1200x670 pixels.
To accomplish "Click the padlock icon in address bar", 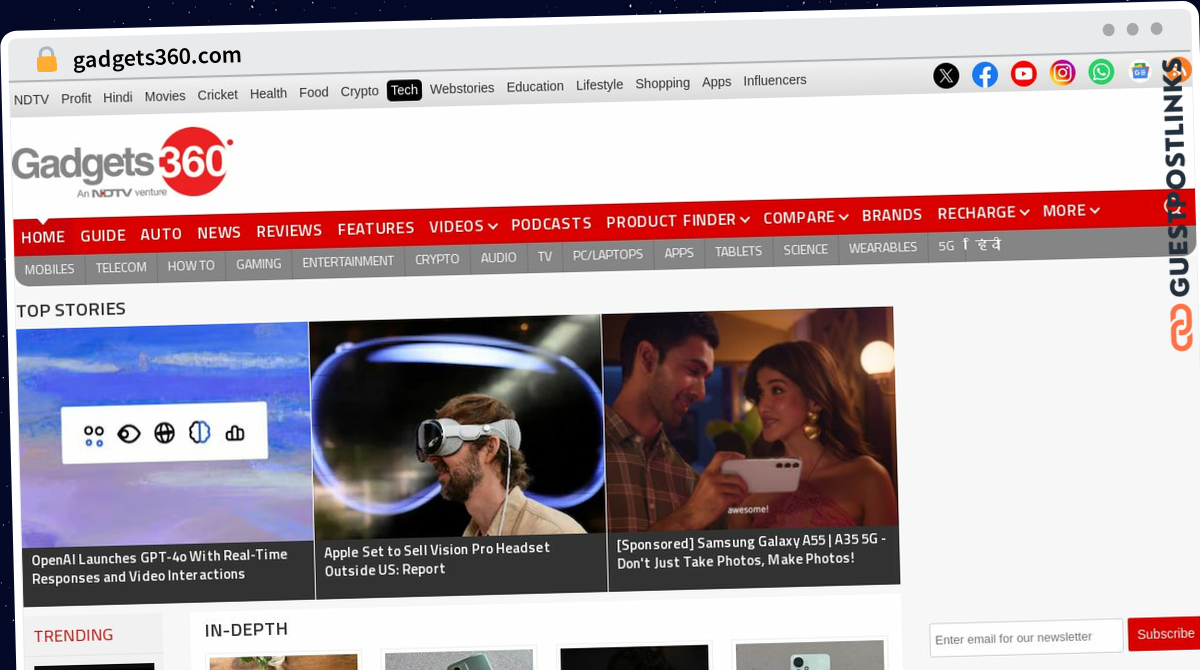I will (47, 60).
